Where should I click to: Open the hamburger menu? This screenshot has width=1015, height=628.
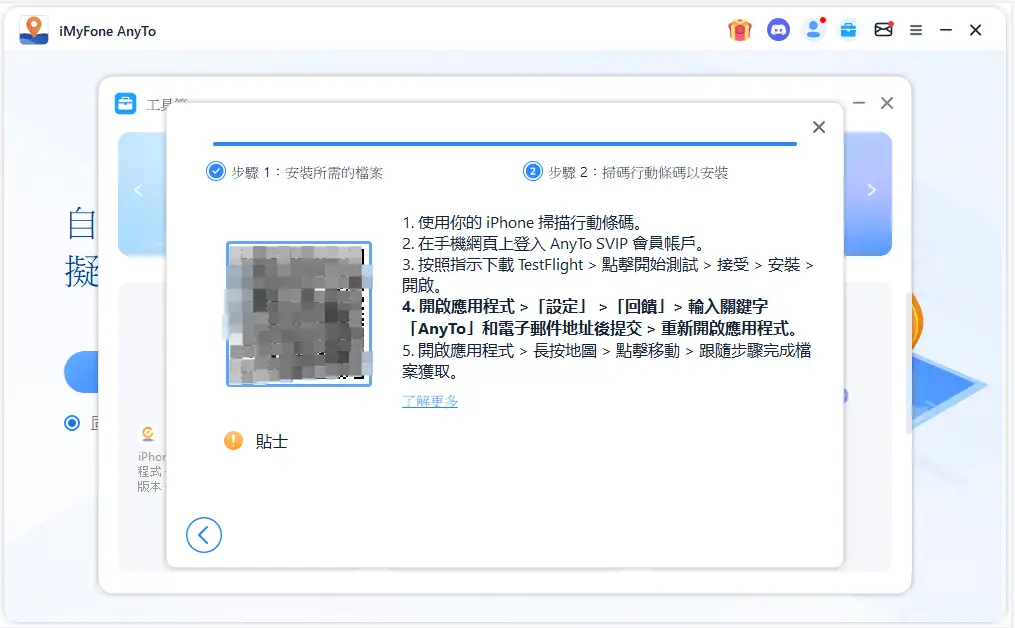915,30
